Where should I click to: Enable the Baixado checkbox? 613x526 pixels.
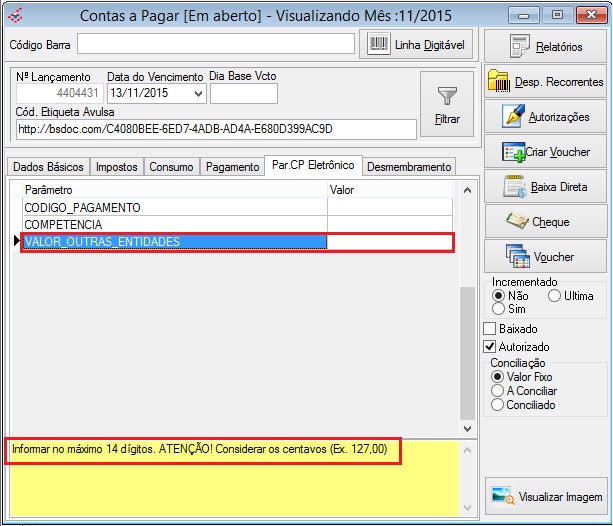[x=490, y=329]
